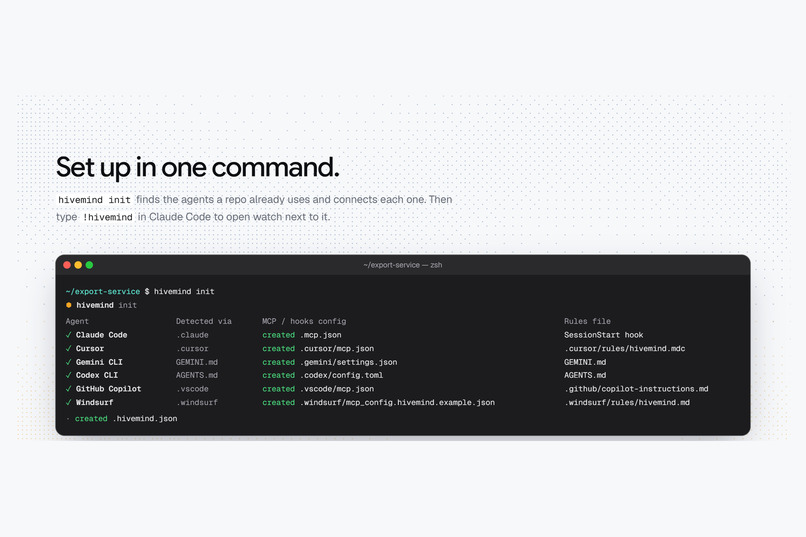Click the heading 'Set up in one command.'
This screenshot has height=537, width=806.
point(197,168)
